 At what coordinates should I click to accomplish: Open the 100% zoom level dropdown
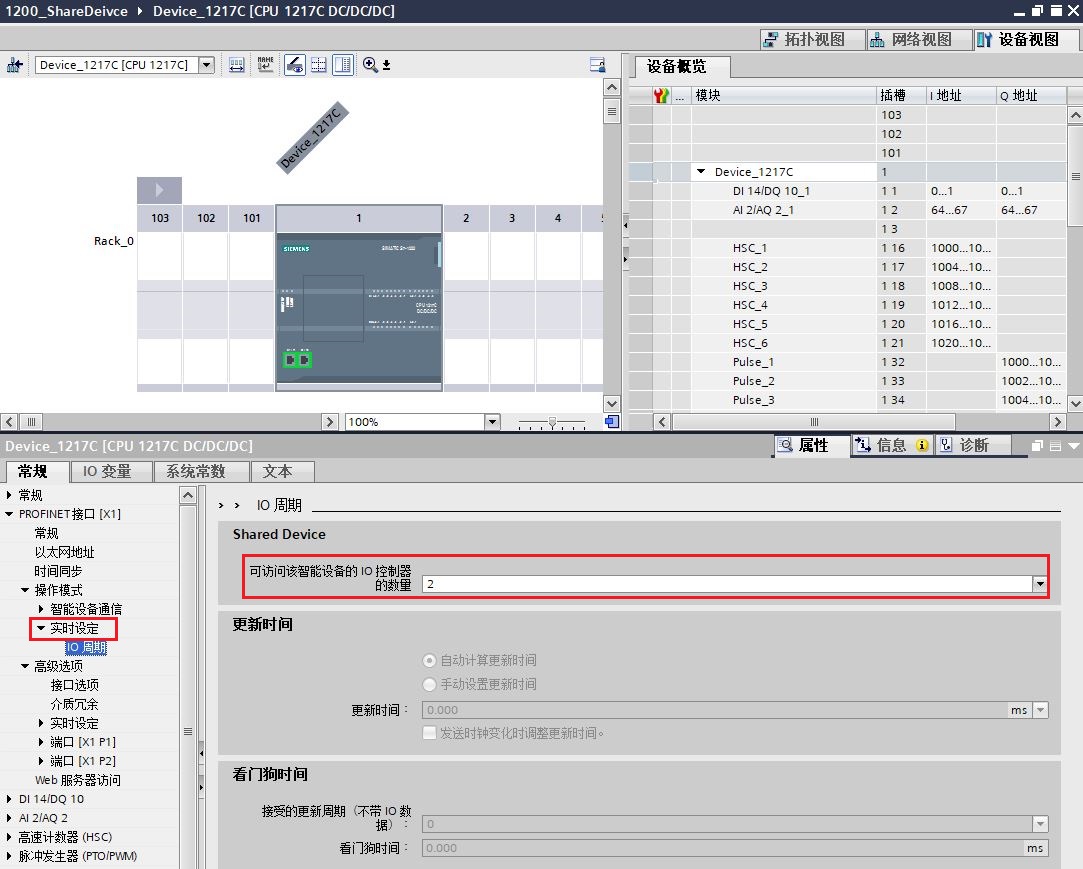pos(492,421)
